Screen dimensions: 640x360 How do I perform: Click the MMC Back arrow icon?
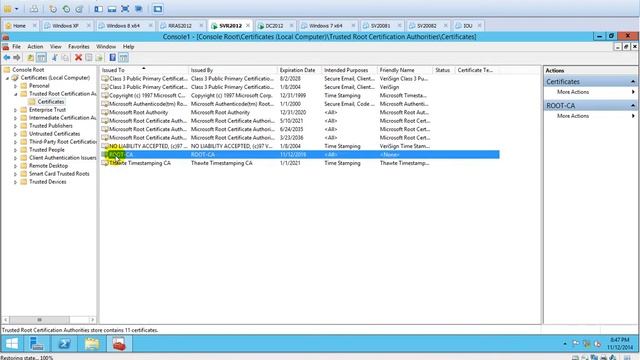[7, 58]
